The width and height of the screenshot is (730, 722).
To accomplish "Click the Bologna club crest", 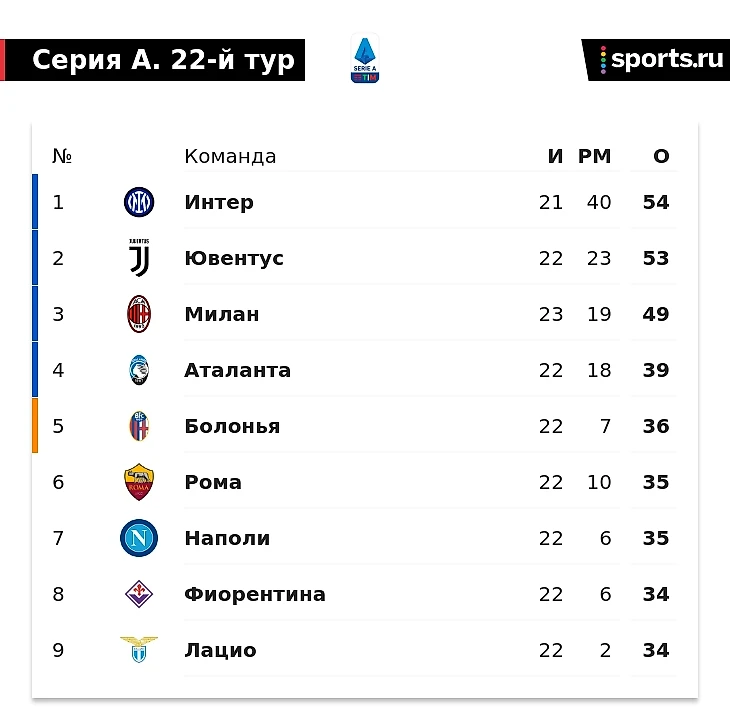I will tap(139, 426).
